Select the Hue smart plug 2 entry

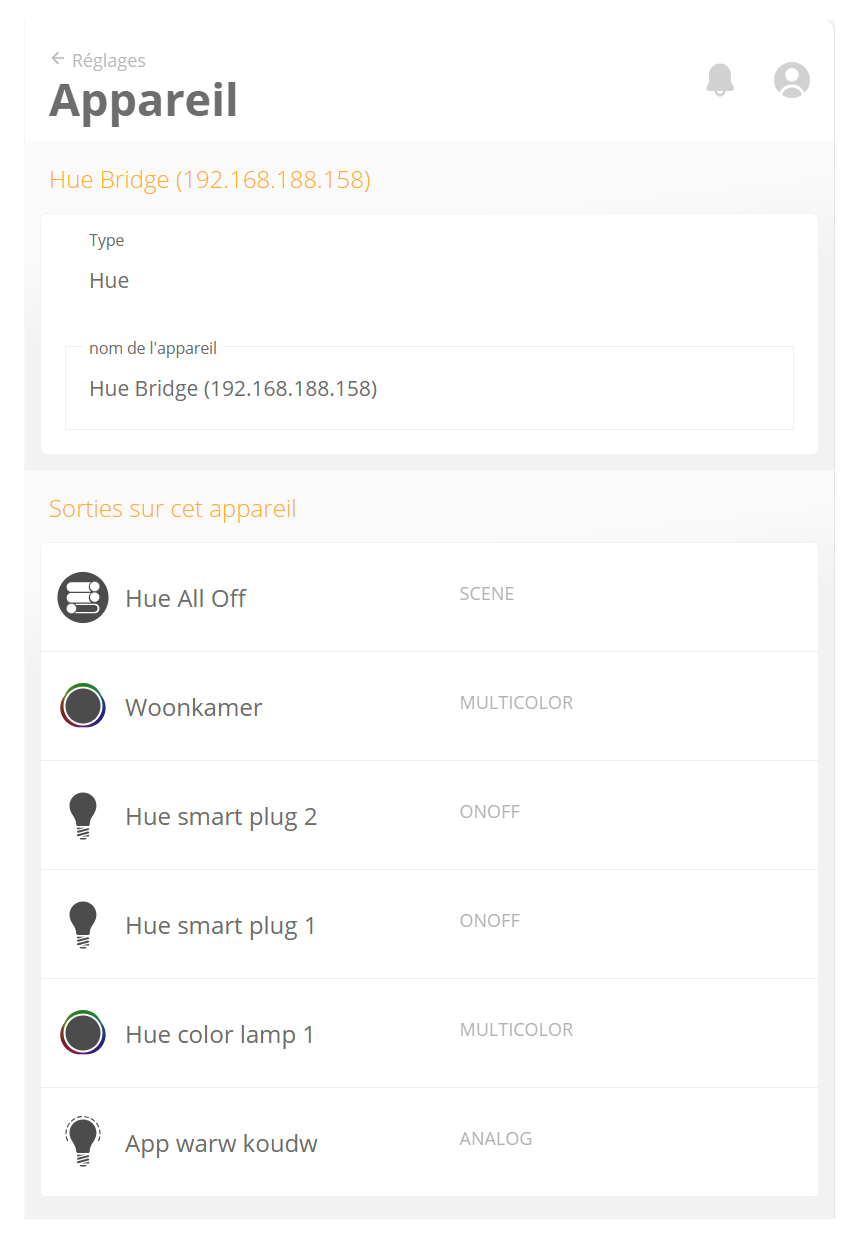pos(221,816)
